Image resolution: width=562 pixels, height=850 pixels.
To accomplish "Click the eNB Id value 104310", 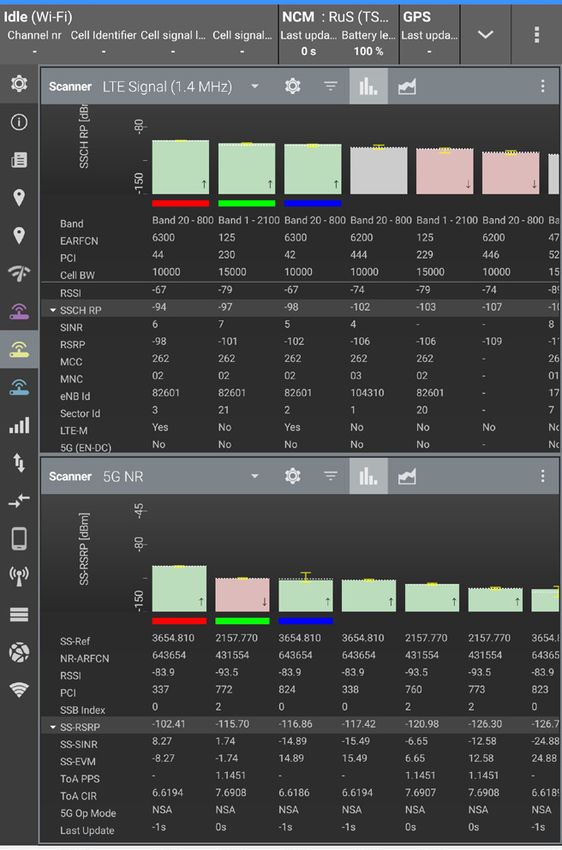I will click(367, 392).
